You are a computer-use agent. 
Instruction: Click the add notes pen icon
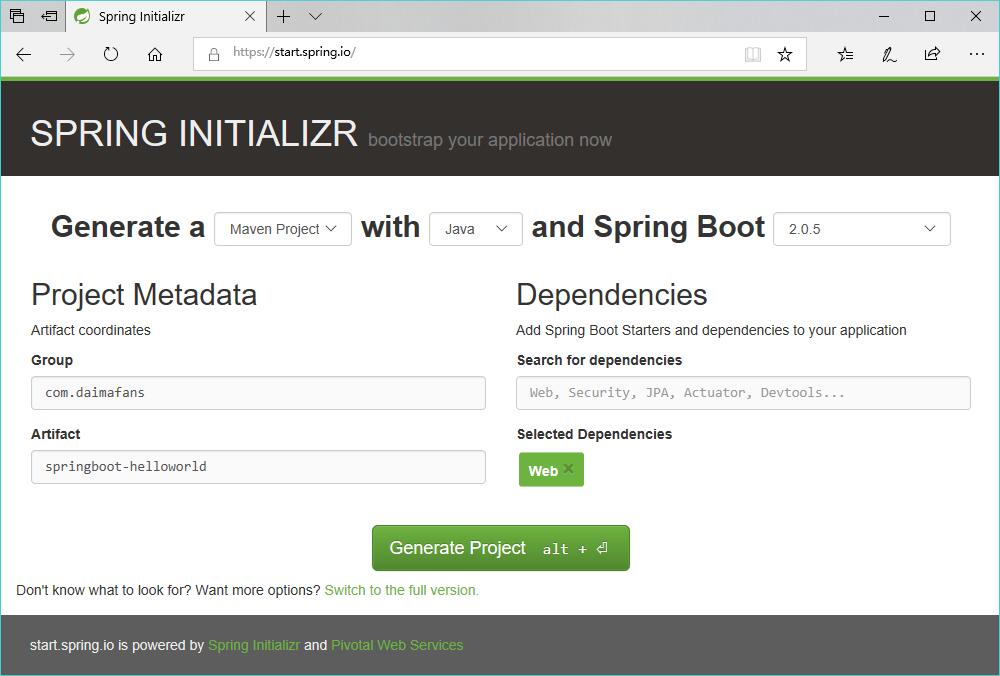pyautogui.click(x=888, y=54)
